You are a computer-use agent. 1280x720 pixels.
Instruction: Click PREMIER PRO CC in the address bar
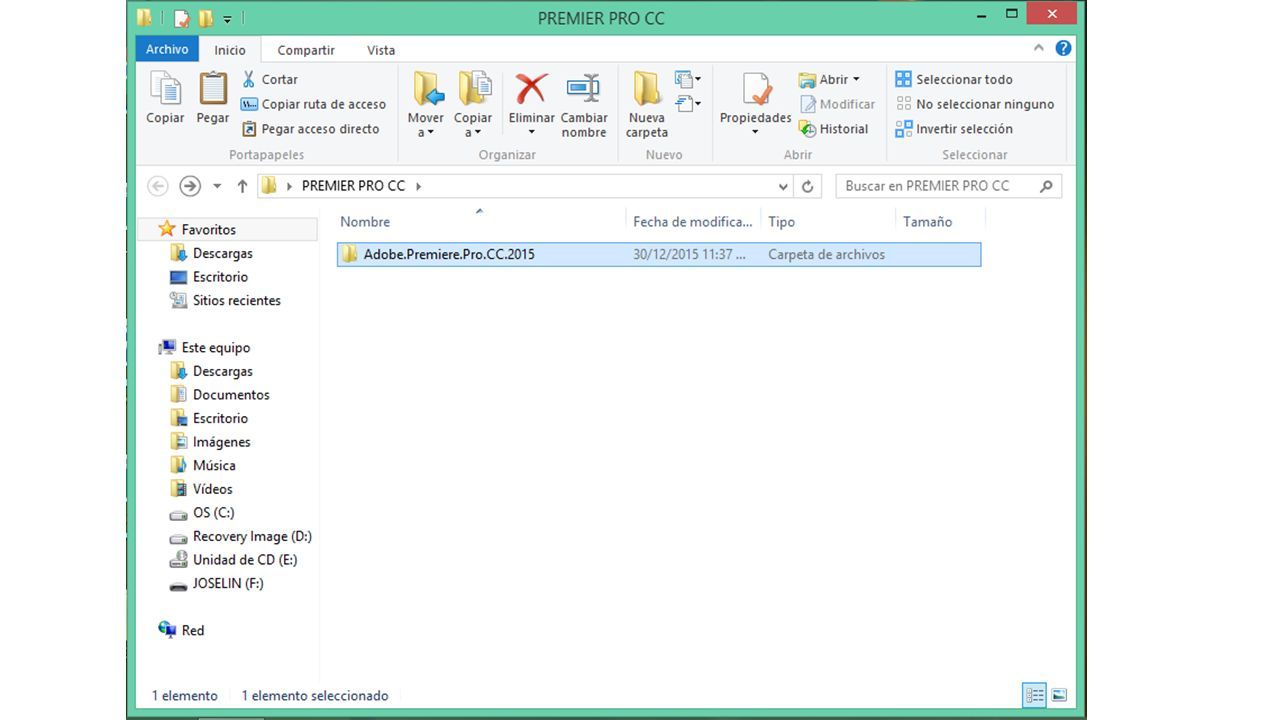click(x=353, y=186)
